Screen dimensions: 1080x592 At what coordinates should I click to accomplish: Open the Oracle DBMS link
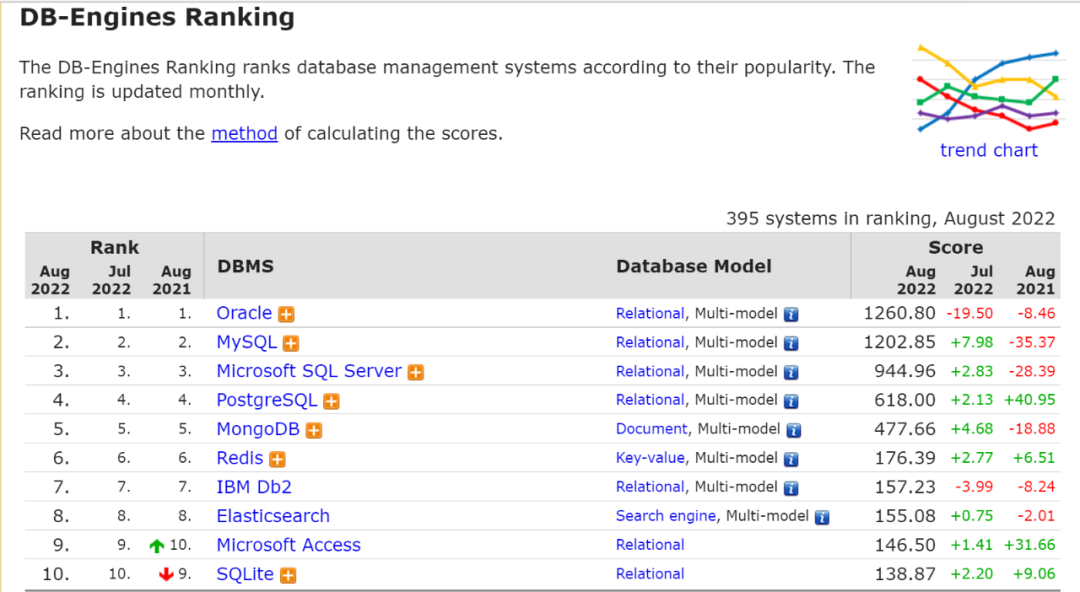244,313
